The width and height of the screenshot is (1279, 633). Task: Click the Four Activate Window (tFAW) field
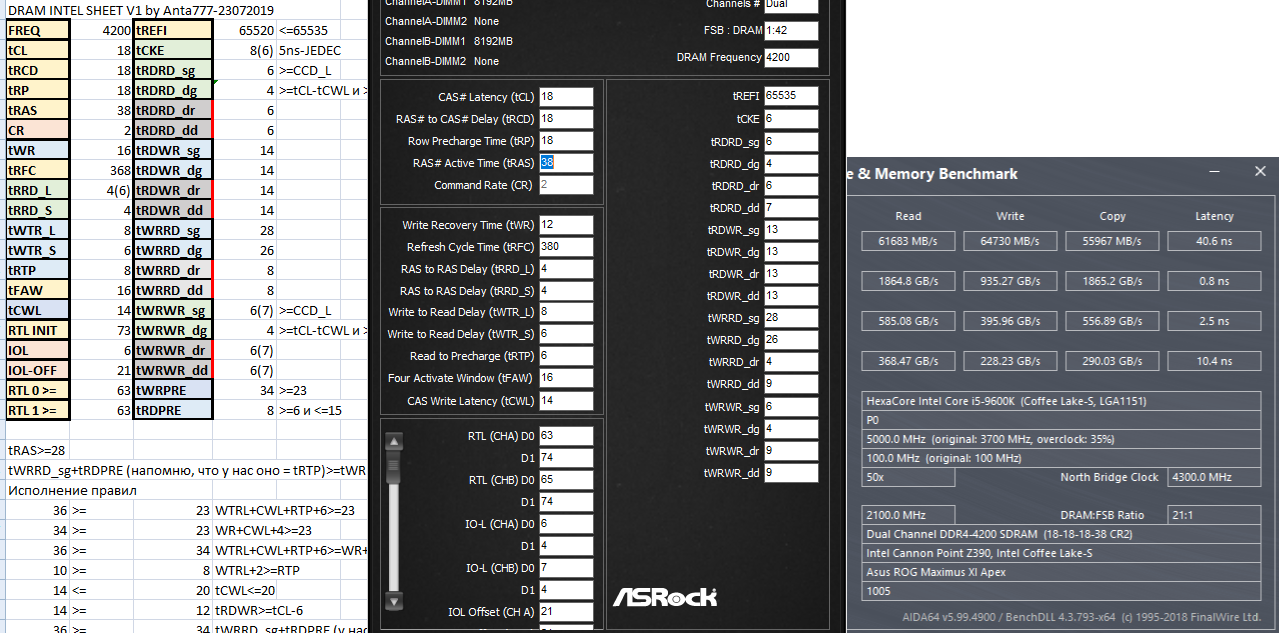pyautogui.click(x=566, y=378)
